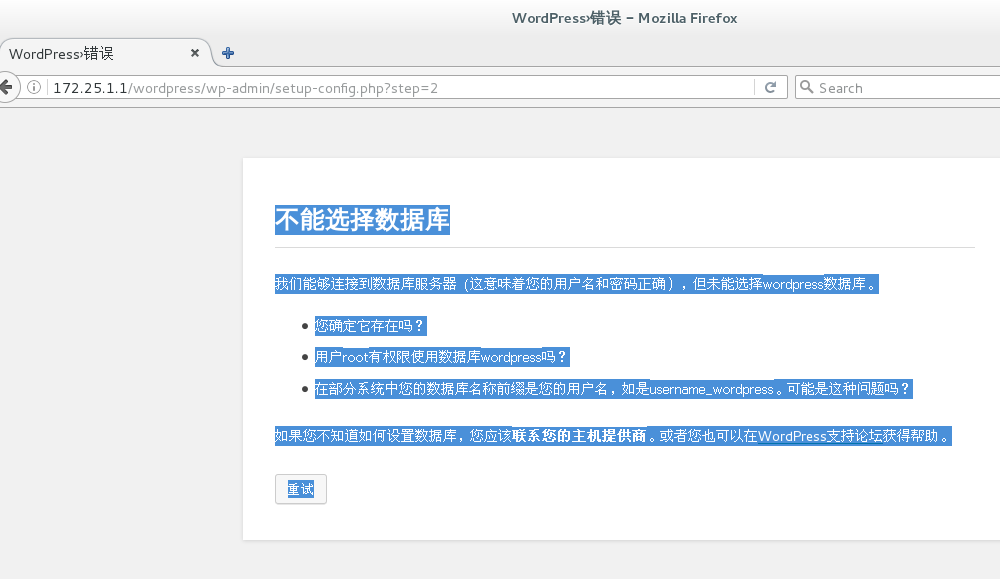This screenshot has width=1000, height=579.
Task: Click the search magnifier icon
Action: 807,87
